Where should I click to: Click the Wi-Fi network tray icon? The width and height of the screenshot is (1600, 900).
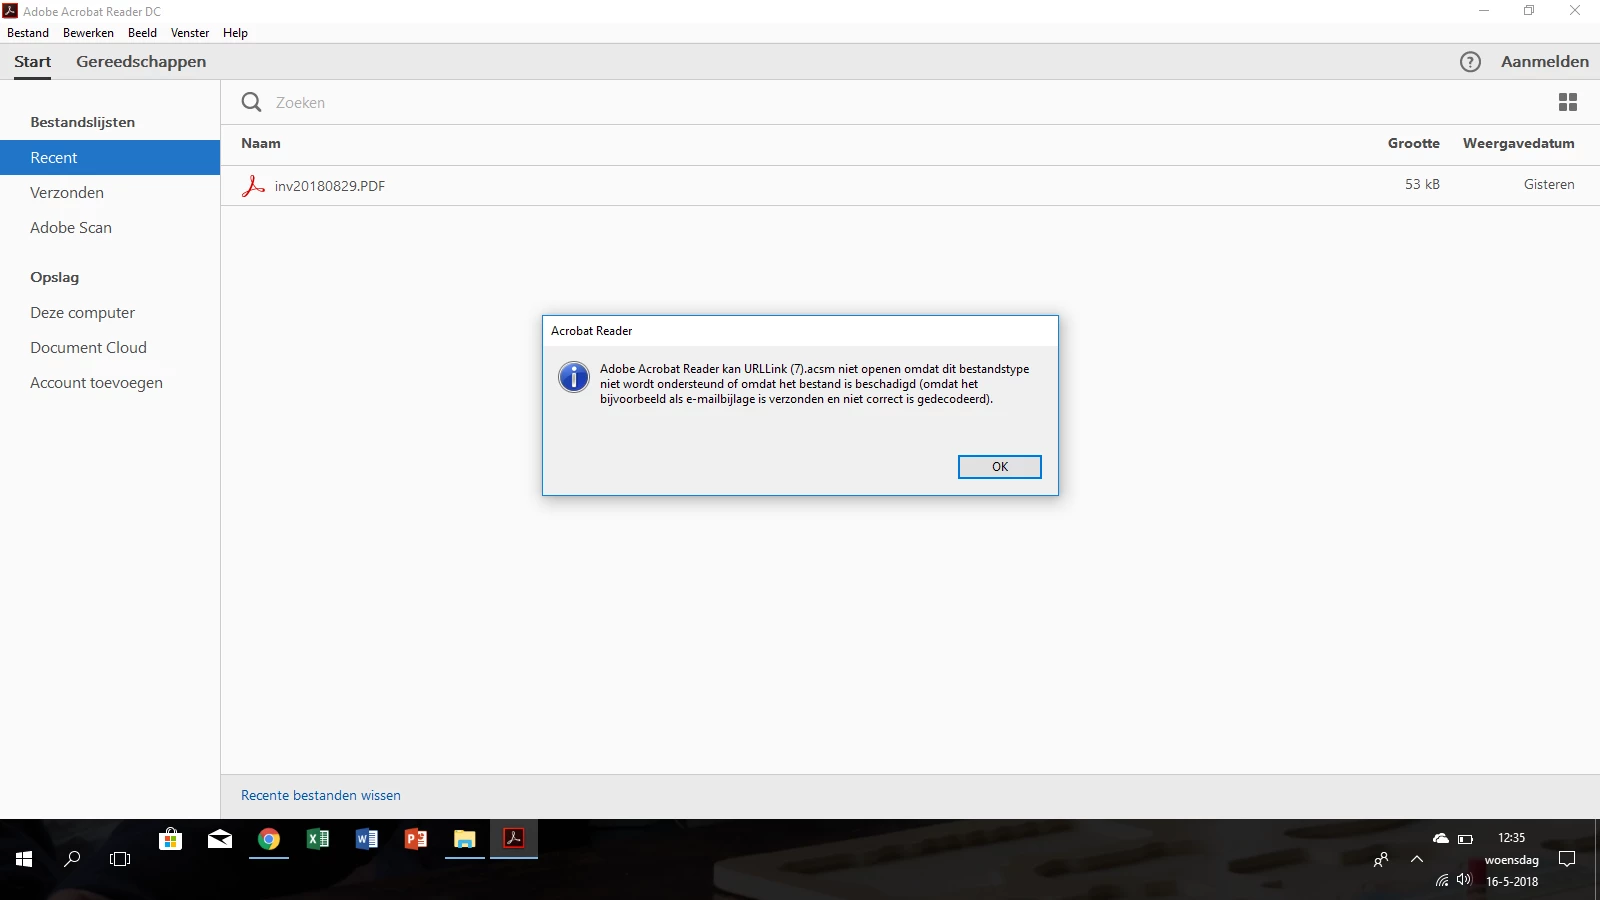[1442, 881]
